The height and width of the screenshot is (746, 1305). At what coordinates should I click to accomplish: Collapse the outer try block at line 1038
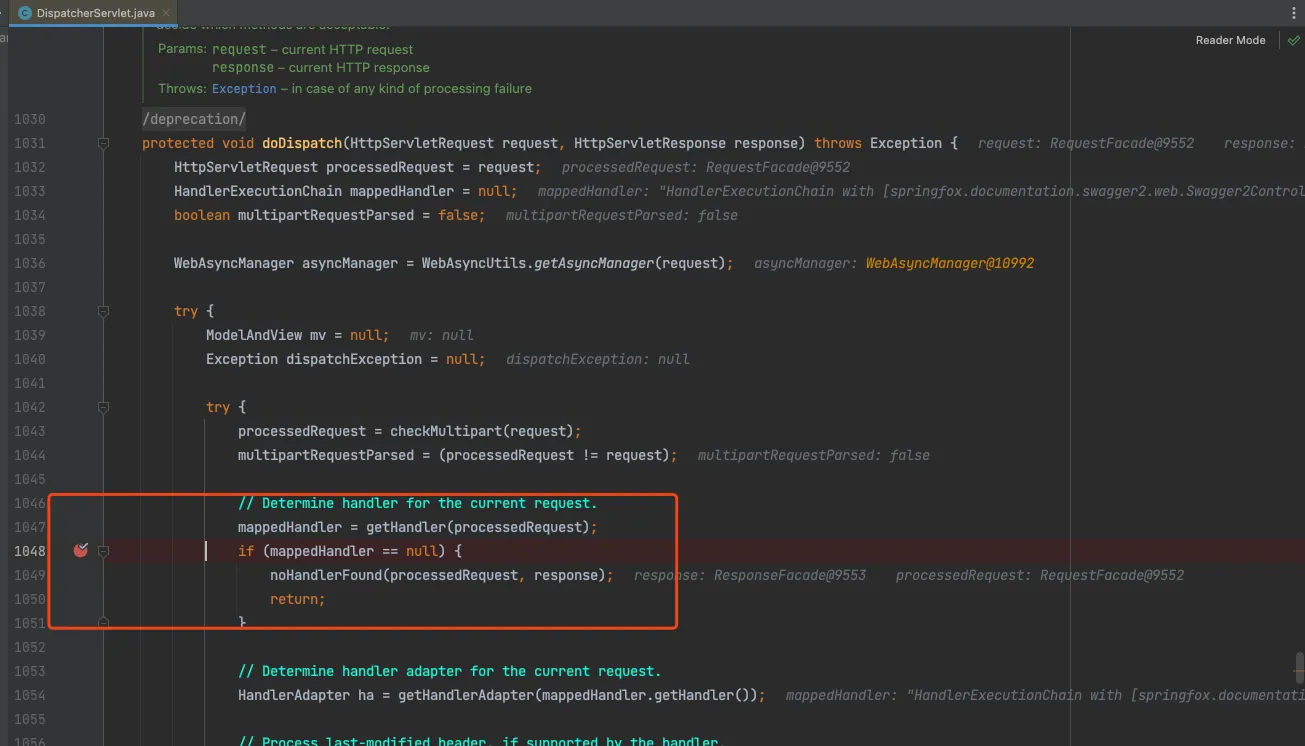103,311
